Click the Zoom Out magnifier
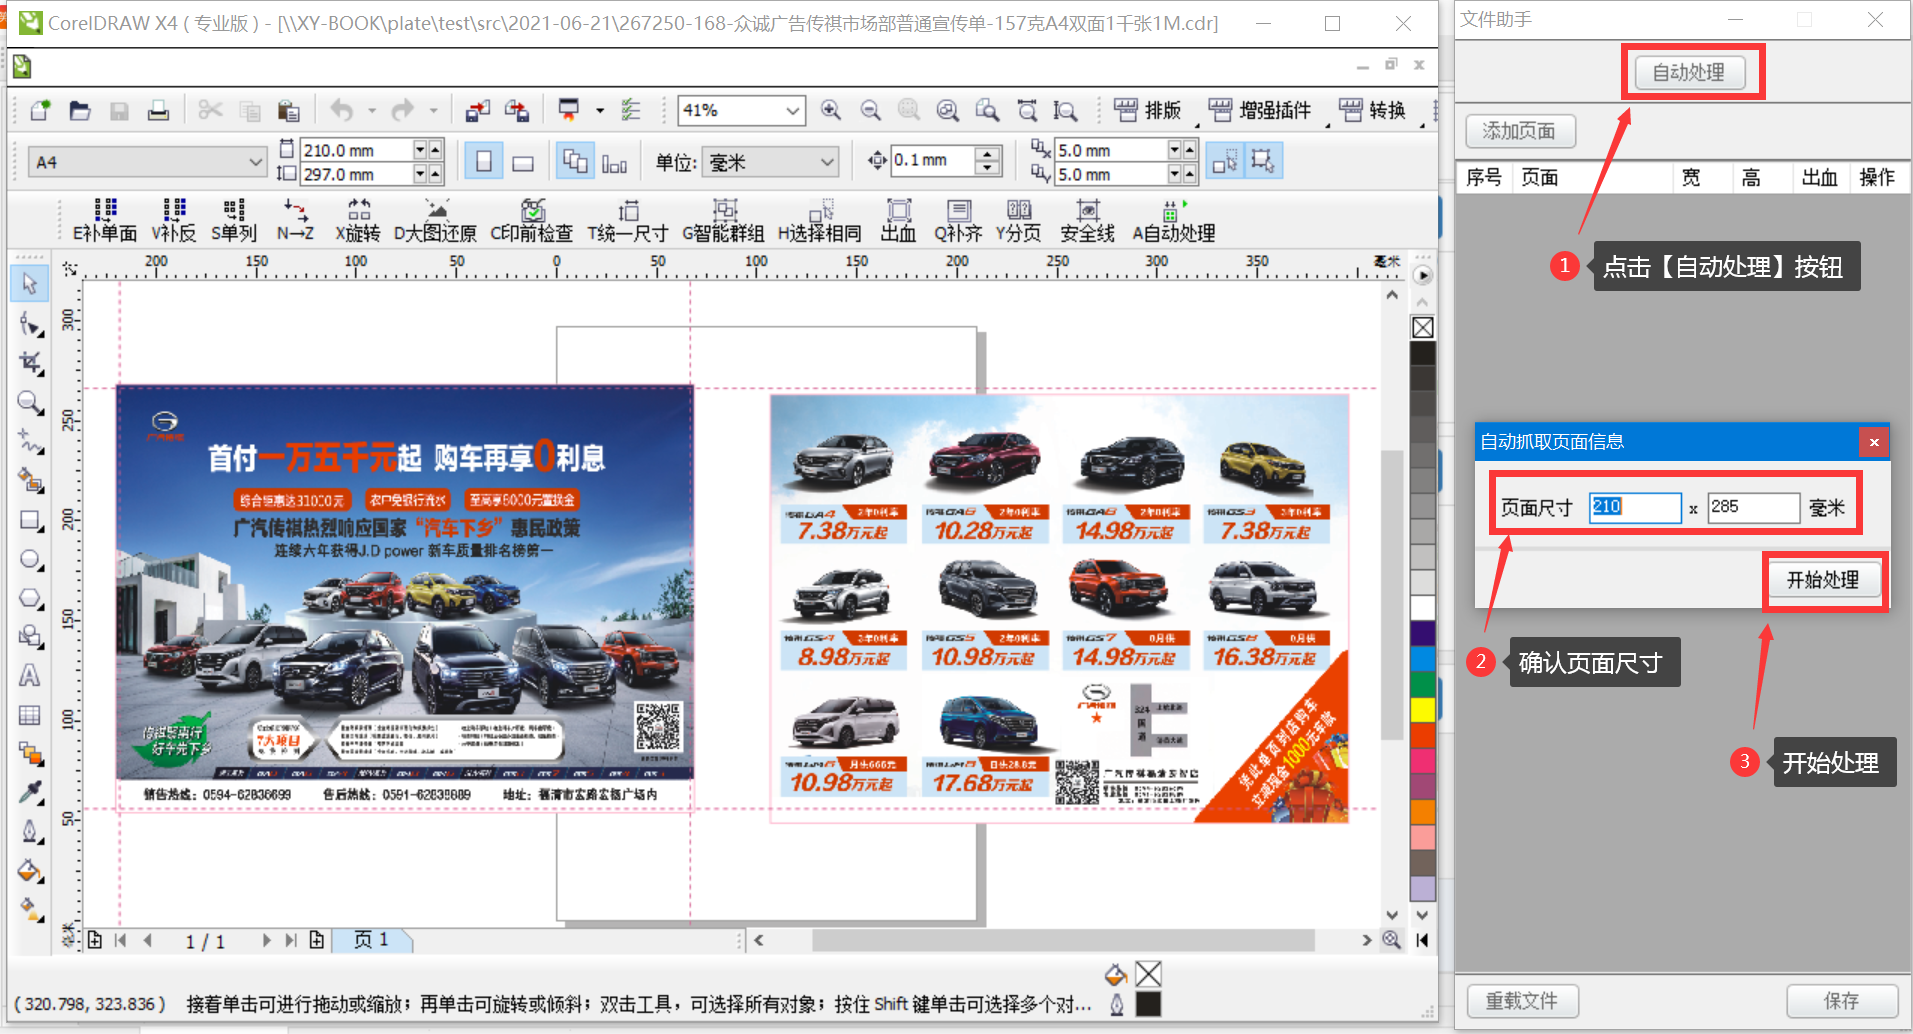 tap(871, 110)
